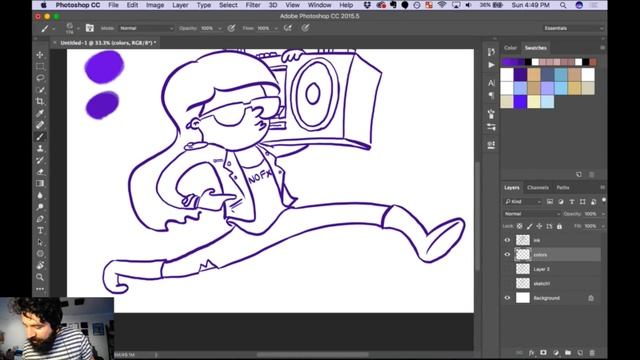Viewport: 640px width, 360px height.
Task: Open the Layers panel Fill dropdown
Action: [603, 226]
